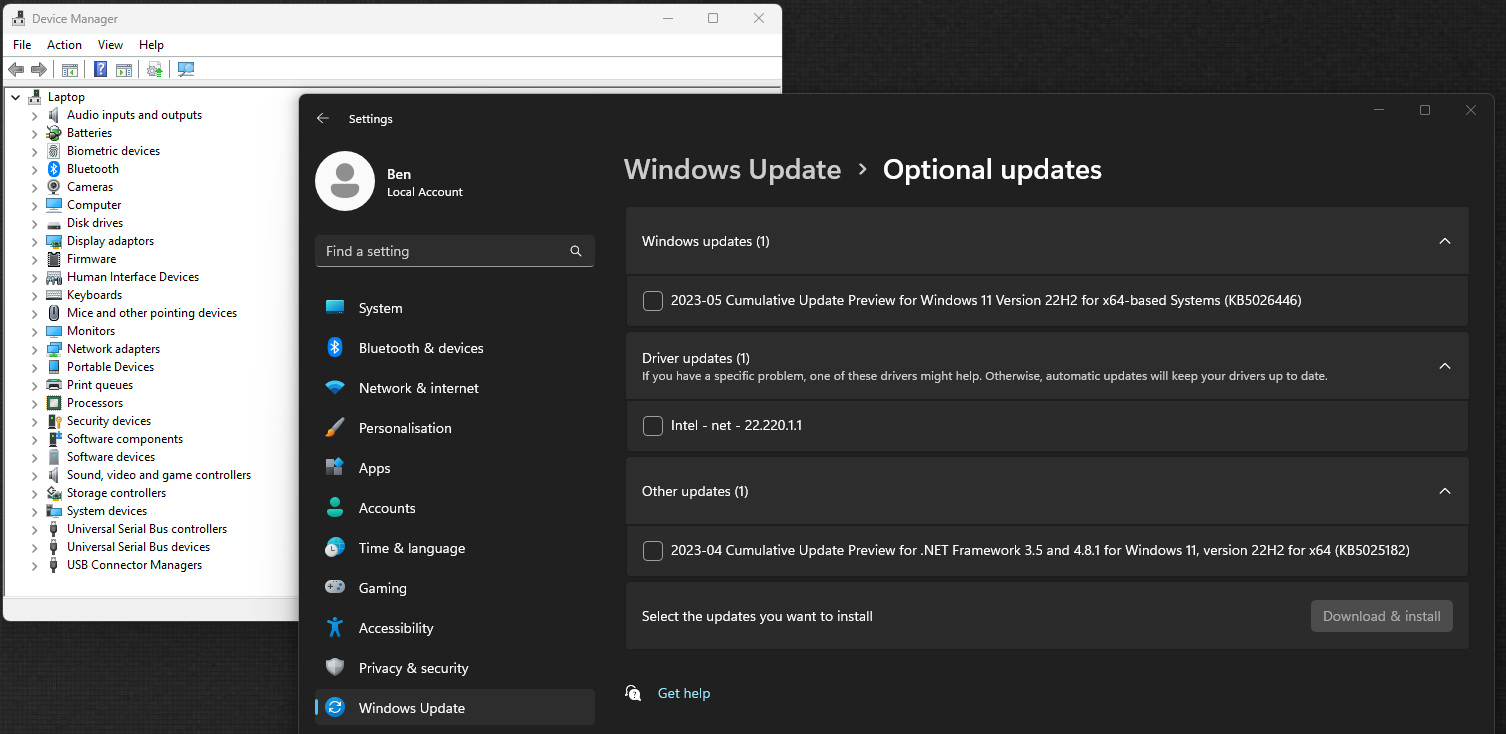Image resolution: width=1506 pixels, height=734 pixels.
Task: Open the Help menu in Device Manager
Action: click(x=151, y=45)
